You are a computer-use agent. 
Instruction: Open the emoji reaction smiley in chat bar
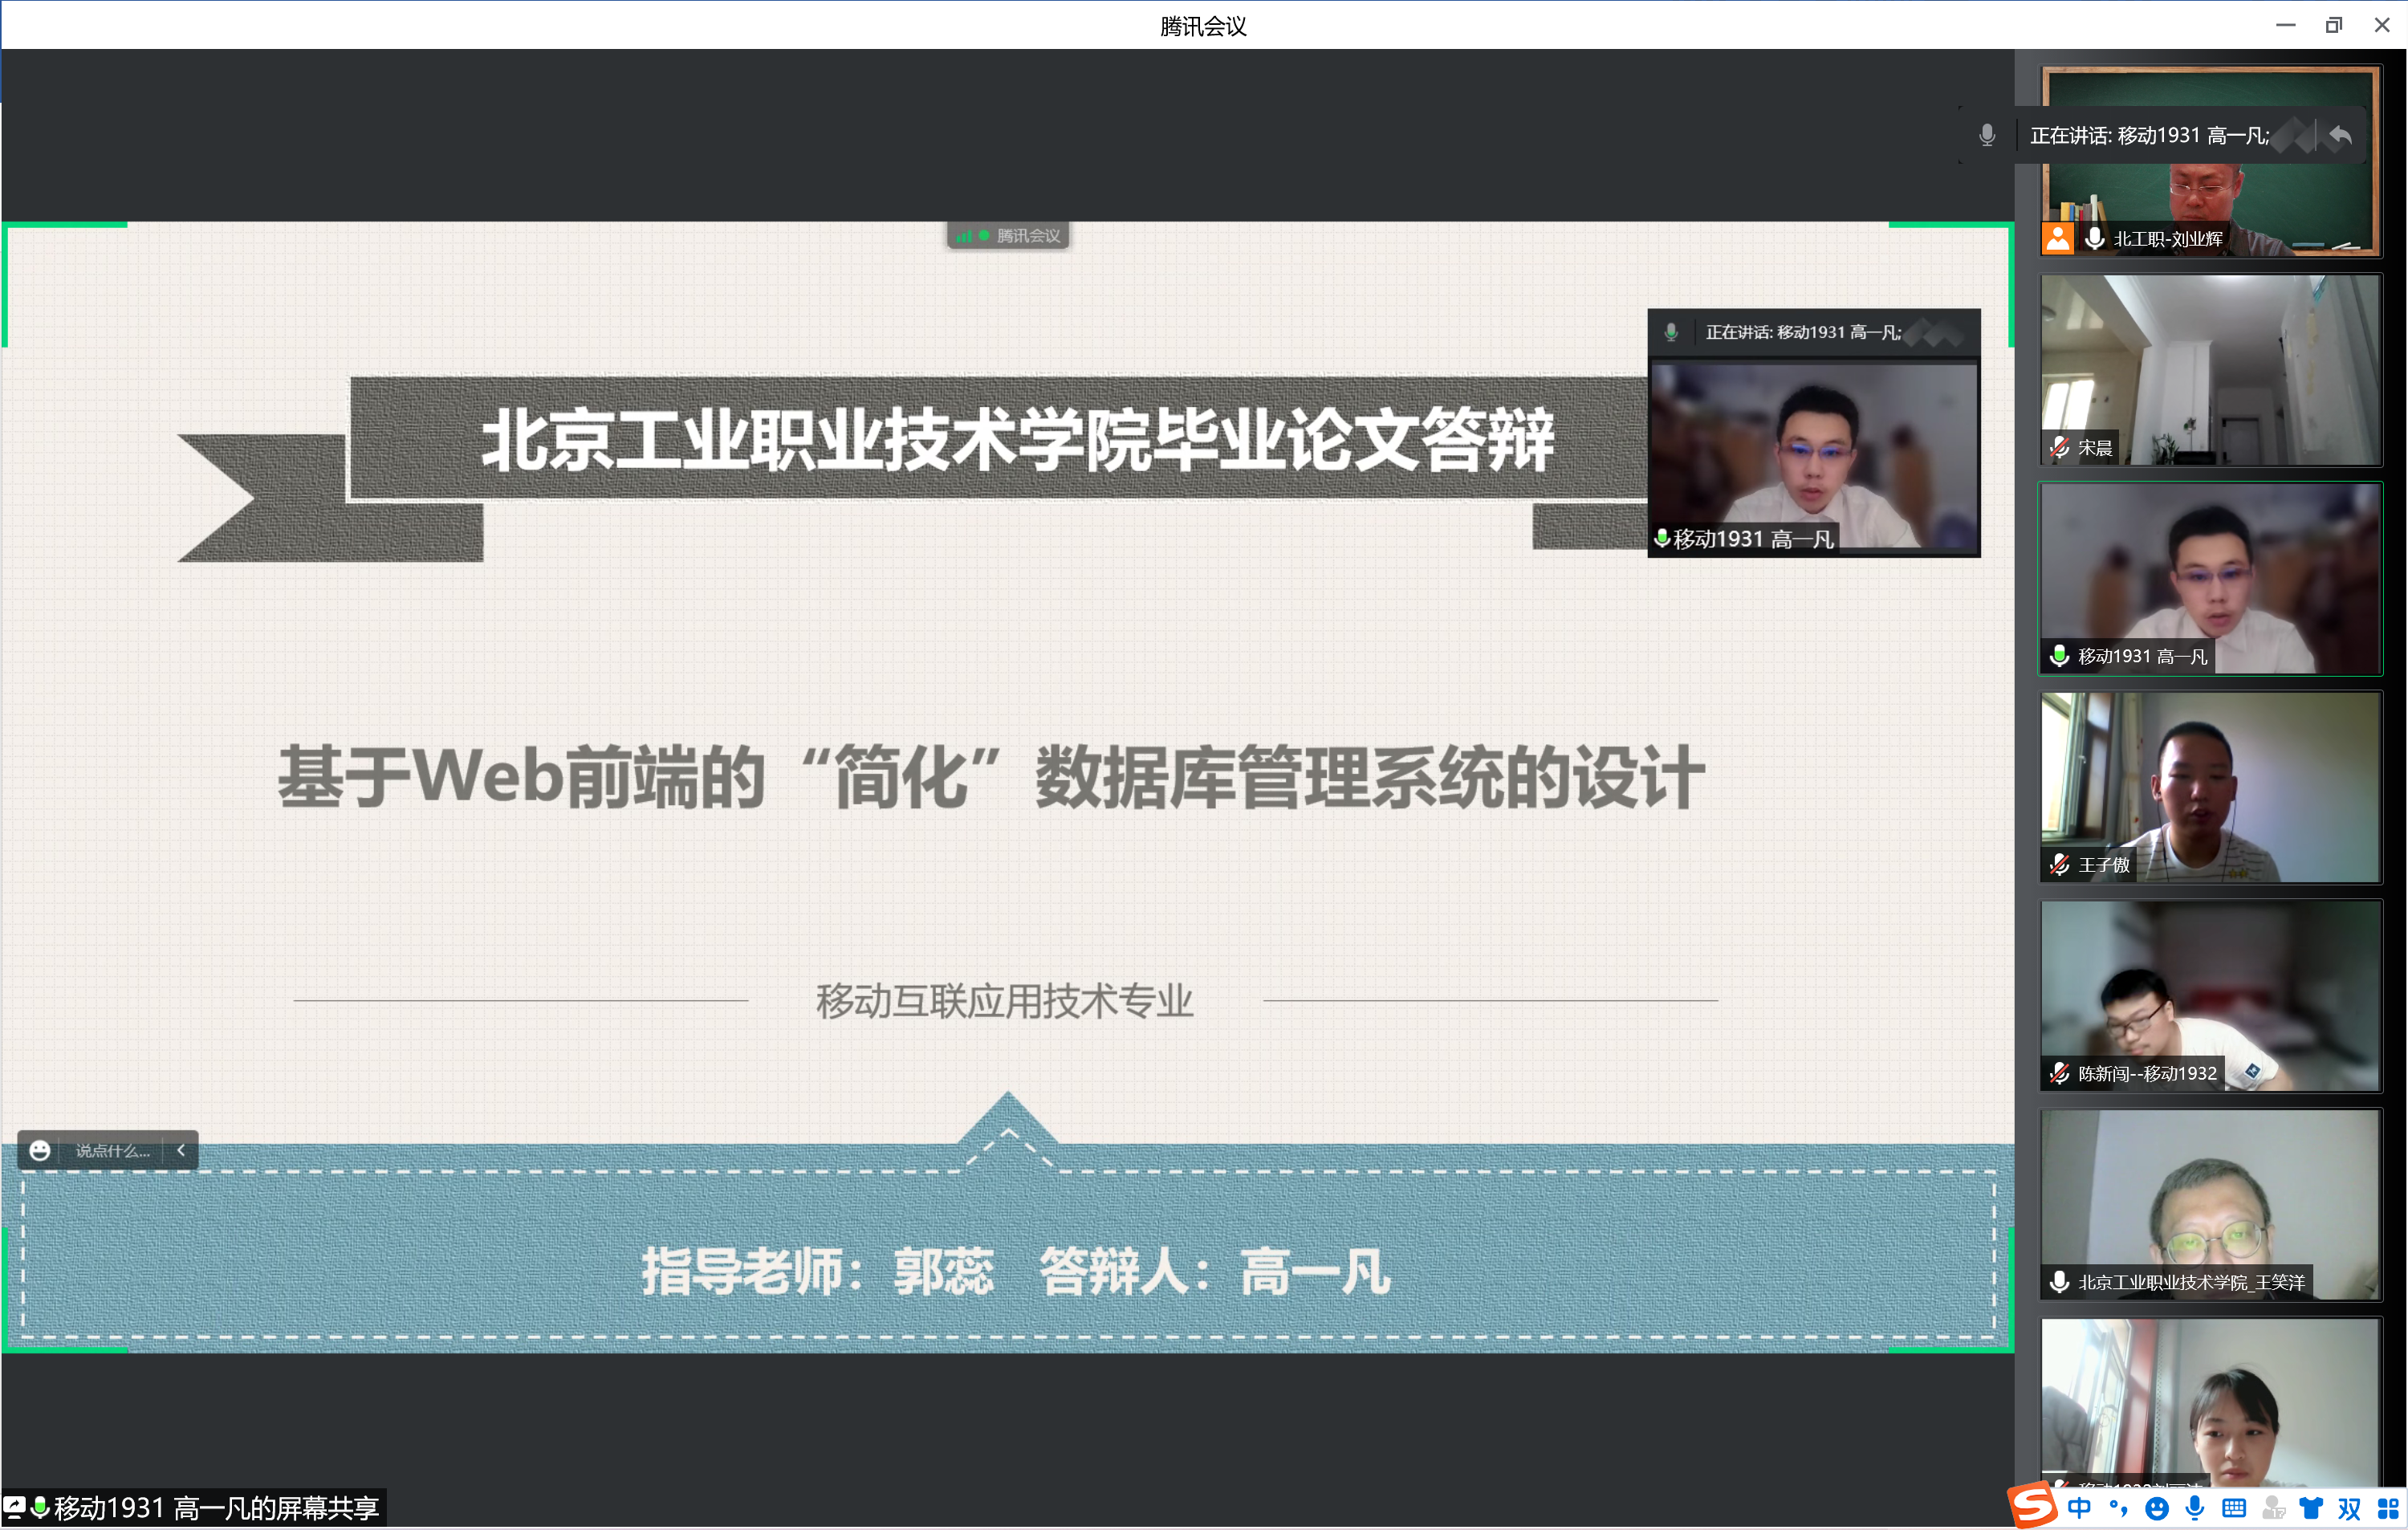(x=40, y=1151)
